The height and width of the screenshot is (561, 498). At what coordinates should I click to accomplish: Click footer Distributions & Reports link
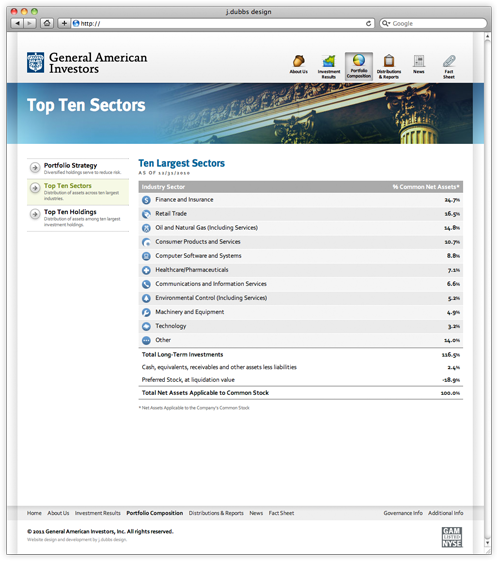[216, 513]
